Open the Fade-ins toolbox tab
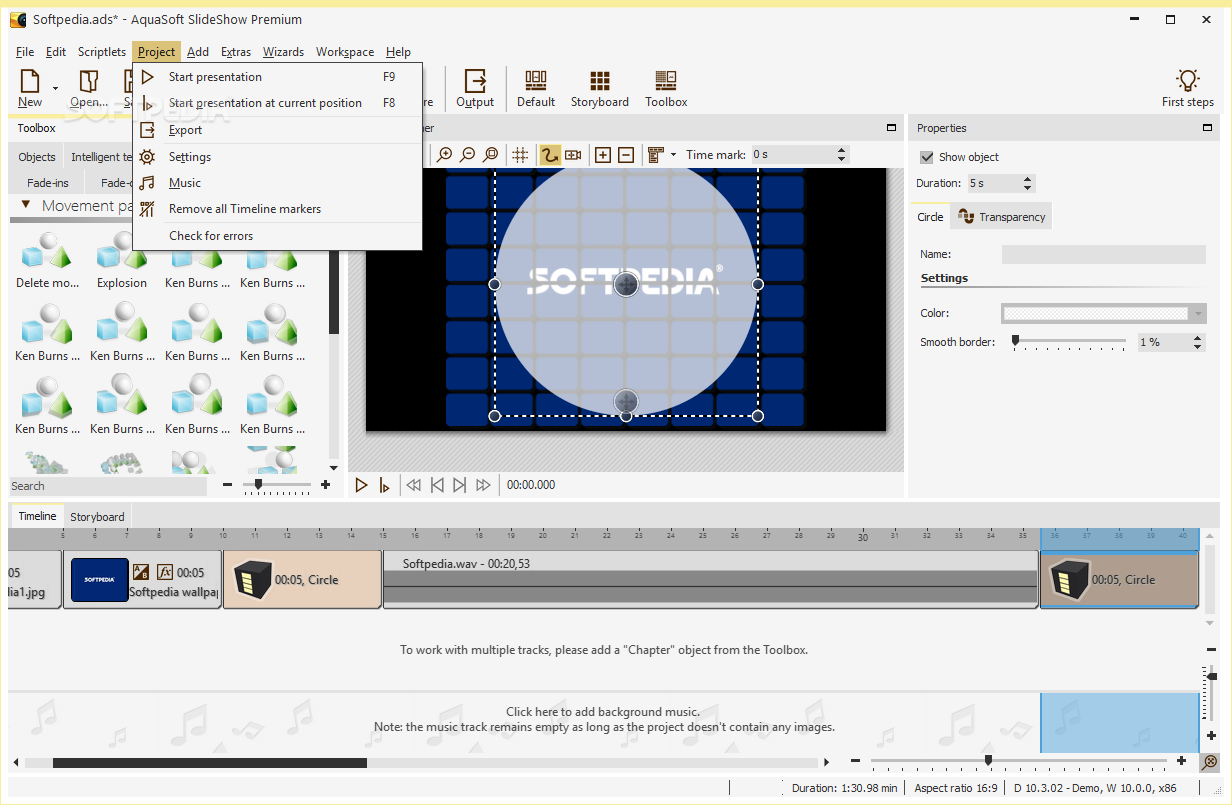 pos(48,183)
